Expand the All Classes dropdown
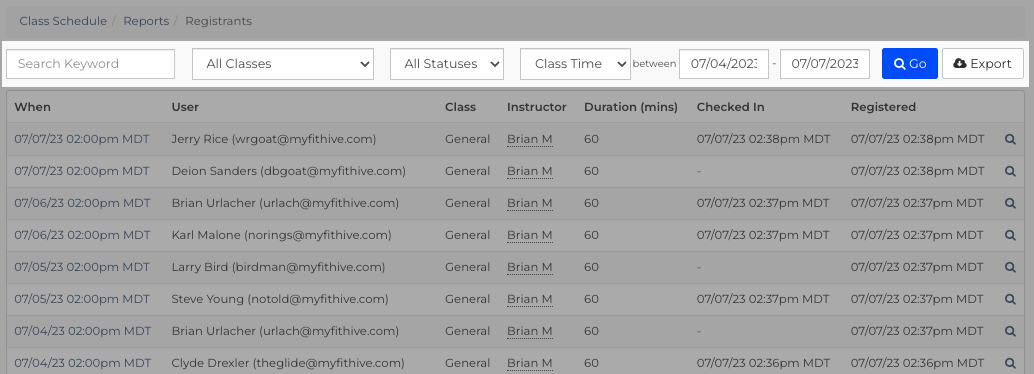This screenshot has height=374, width=1034. (283, 64)
